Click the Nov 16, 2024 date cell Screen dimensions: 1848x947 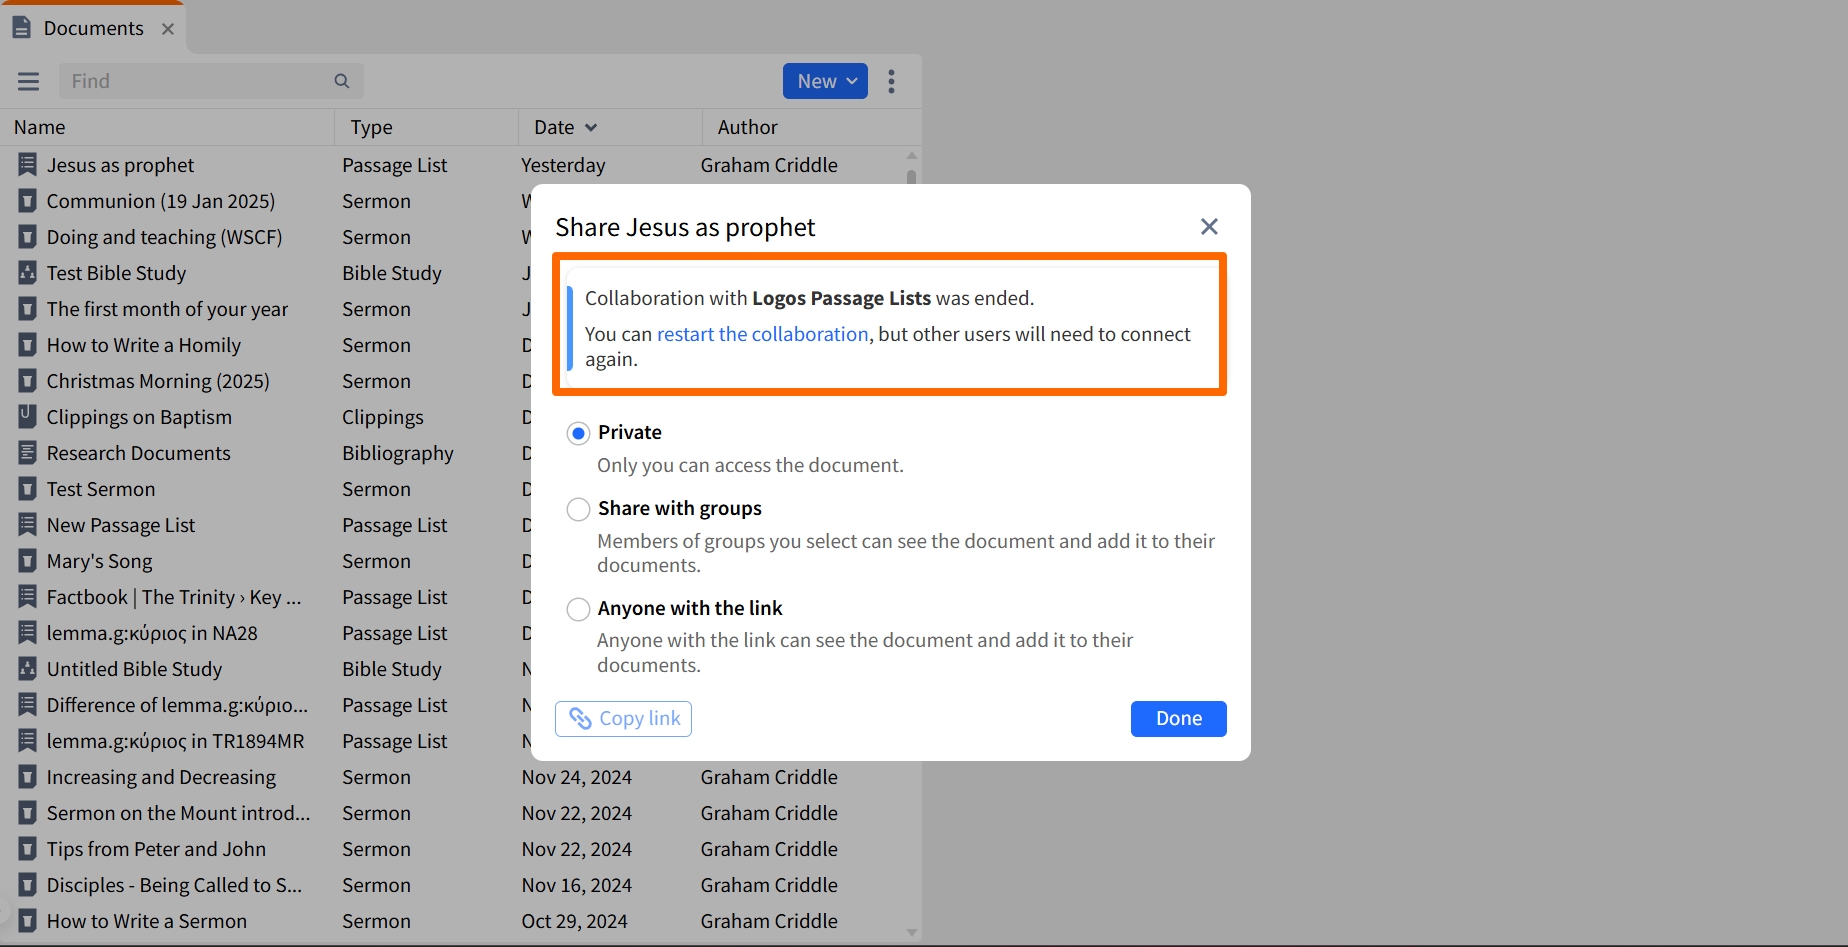point(576,885)
